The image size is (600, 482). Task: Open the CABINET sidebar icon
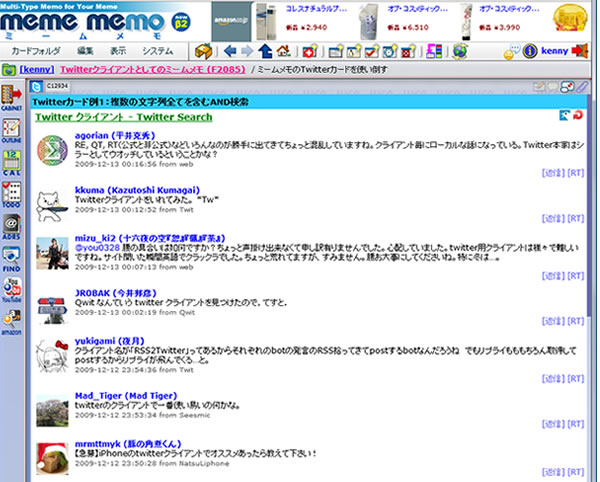tap(11, 98)
